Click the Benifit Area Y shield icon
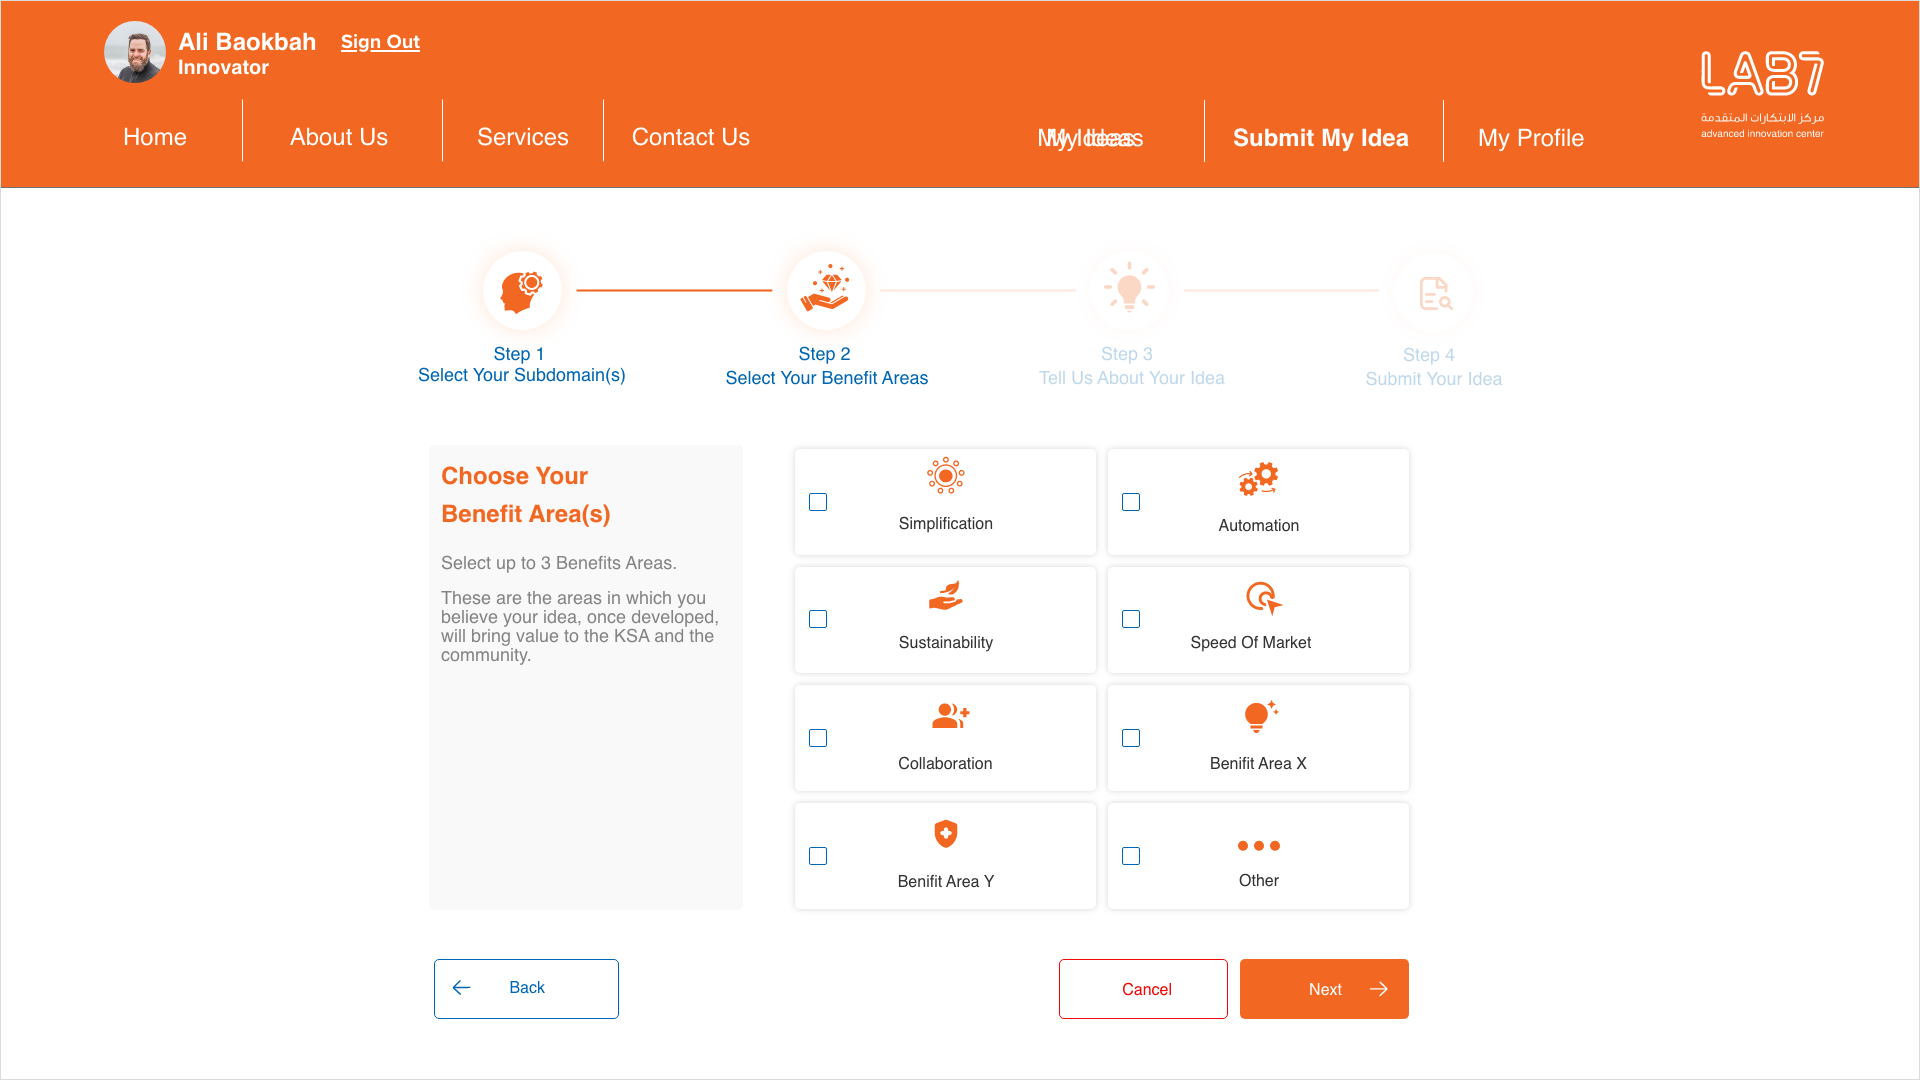Screen dimensions: 1920x1080 coord(945,834)
